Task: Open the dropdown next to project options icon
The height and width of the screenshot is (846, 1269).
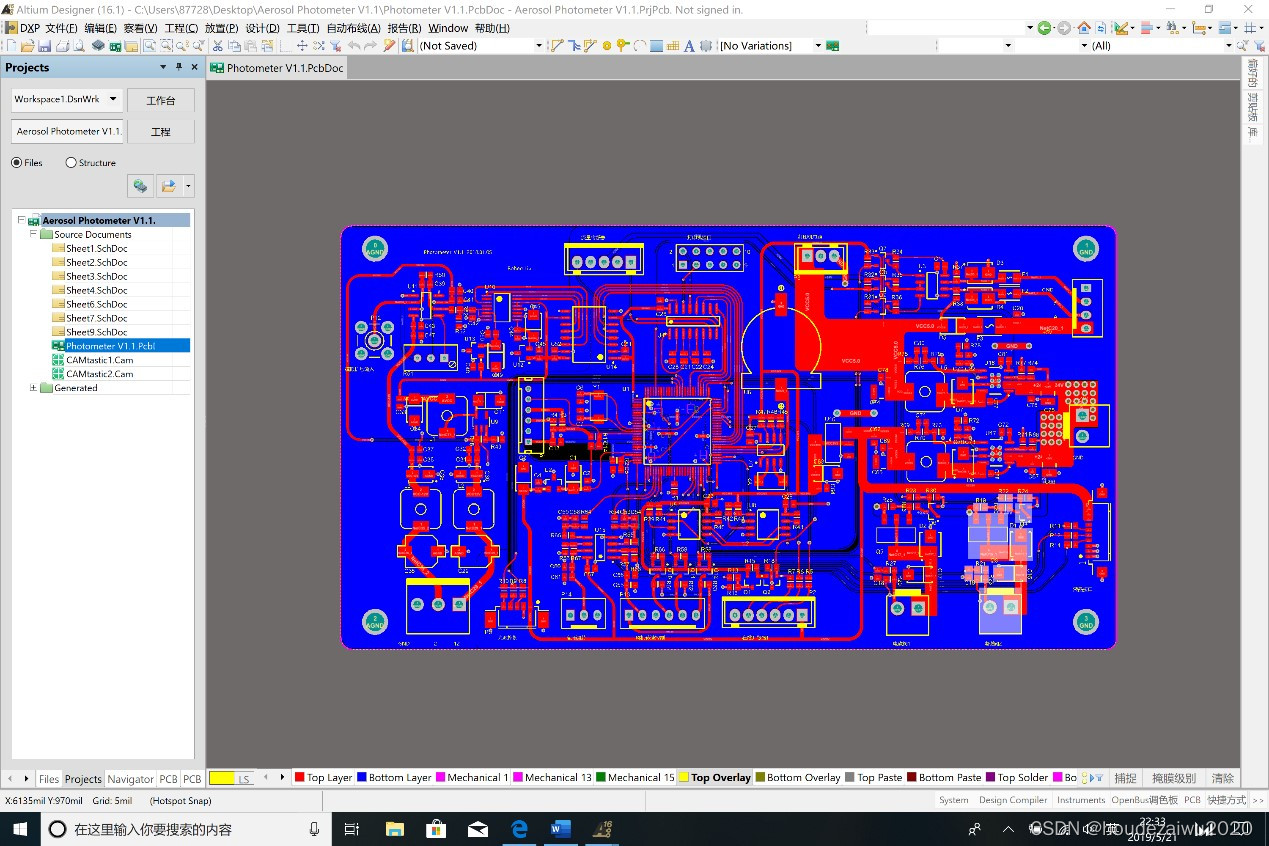Action: coord(188,186)
